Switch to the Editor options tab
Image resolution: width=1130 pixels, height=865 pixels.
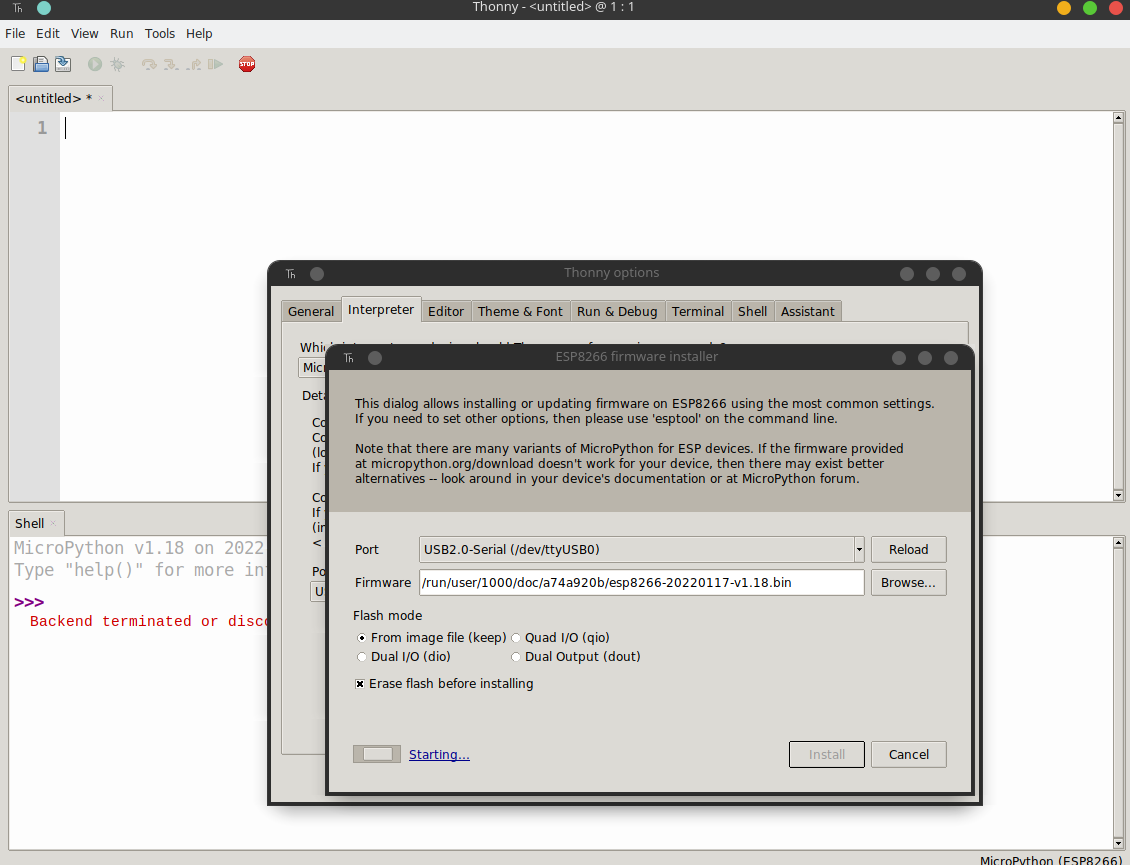tap(445, 311)
